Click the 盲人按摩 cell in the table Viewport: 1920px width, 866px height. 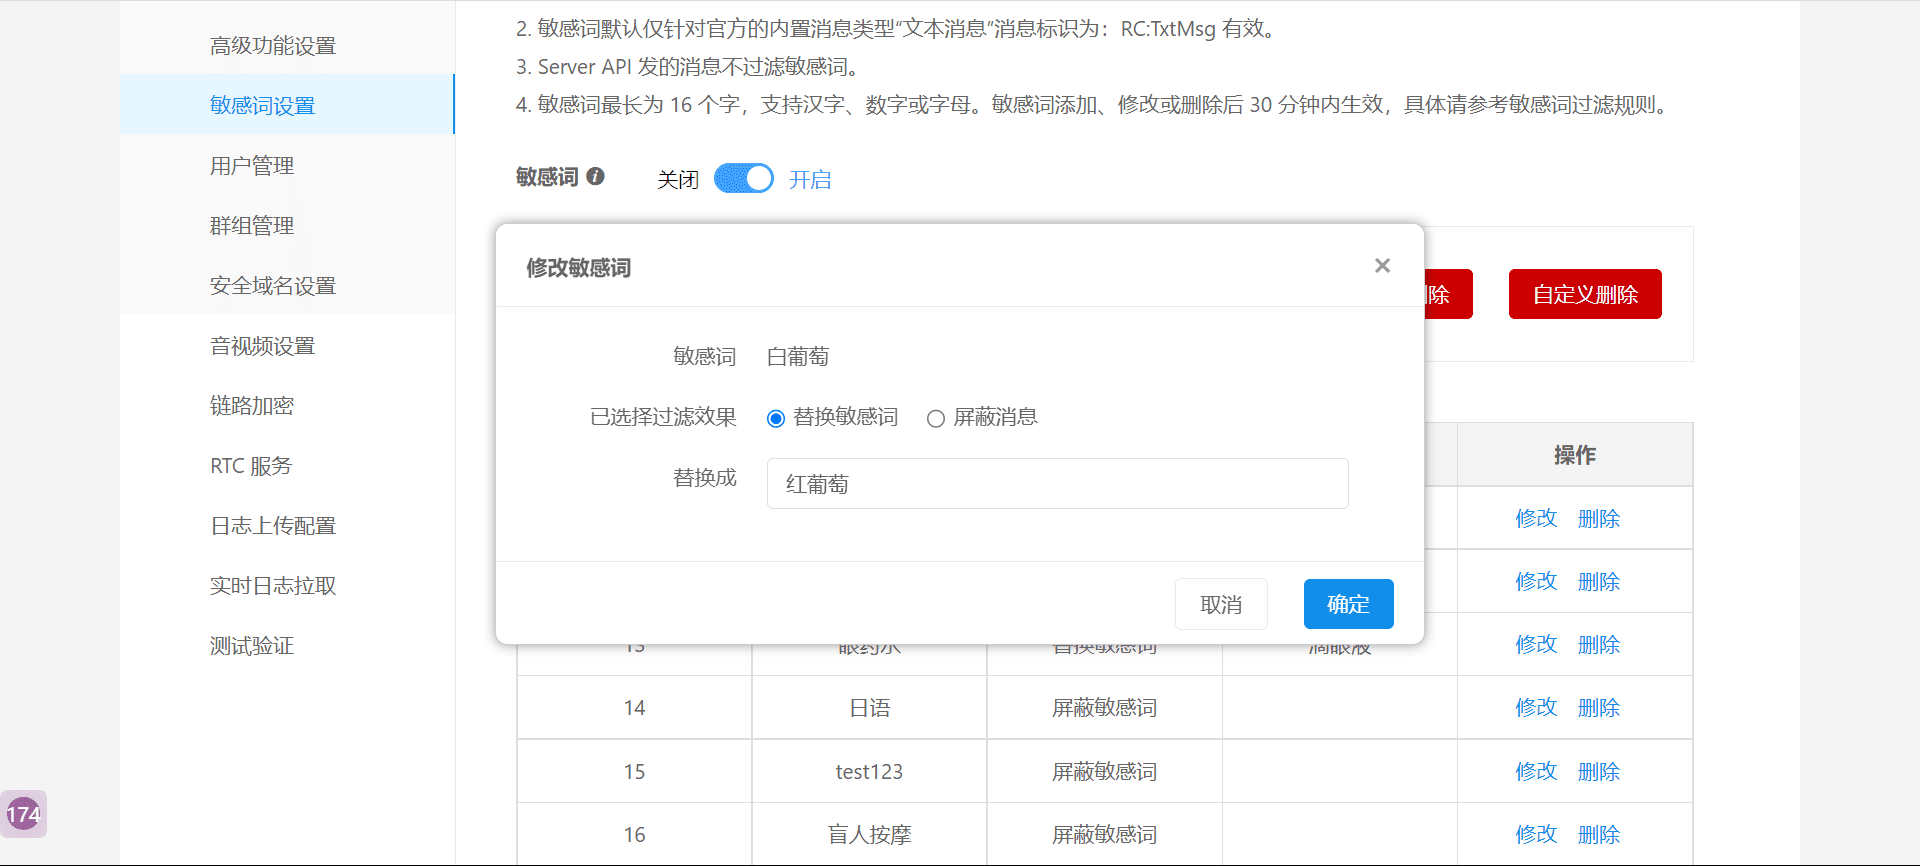click(x=869, y=834)
